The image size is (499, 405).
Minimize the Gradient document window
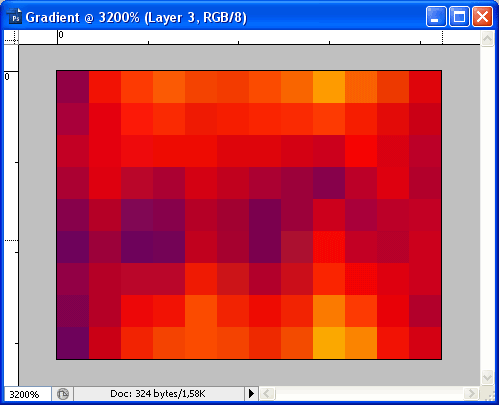click(x=436, y=16)
